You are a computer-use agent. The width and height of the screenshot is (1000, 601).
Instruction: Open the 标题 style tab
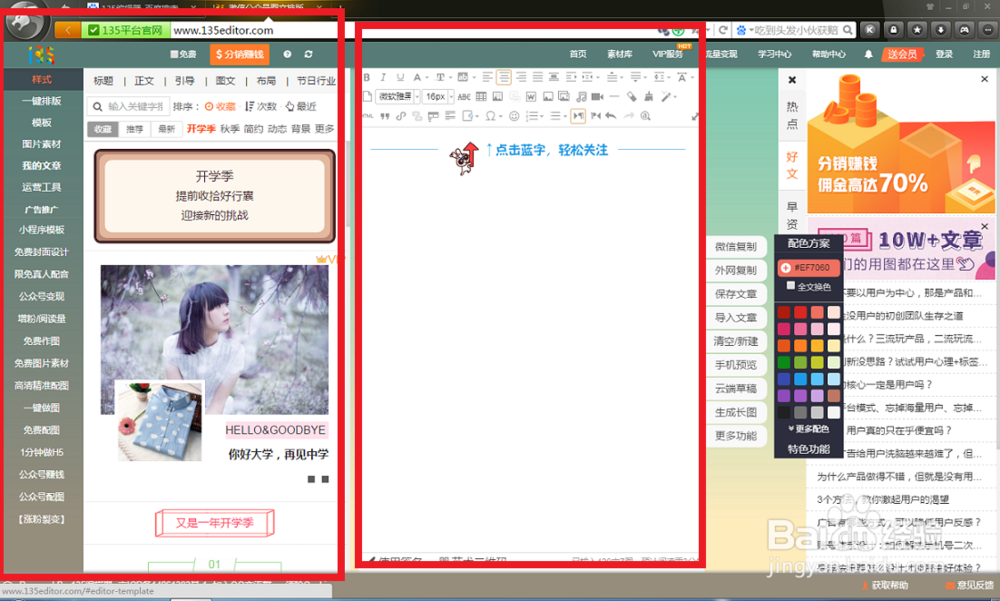click(x=103, y=80)
